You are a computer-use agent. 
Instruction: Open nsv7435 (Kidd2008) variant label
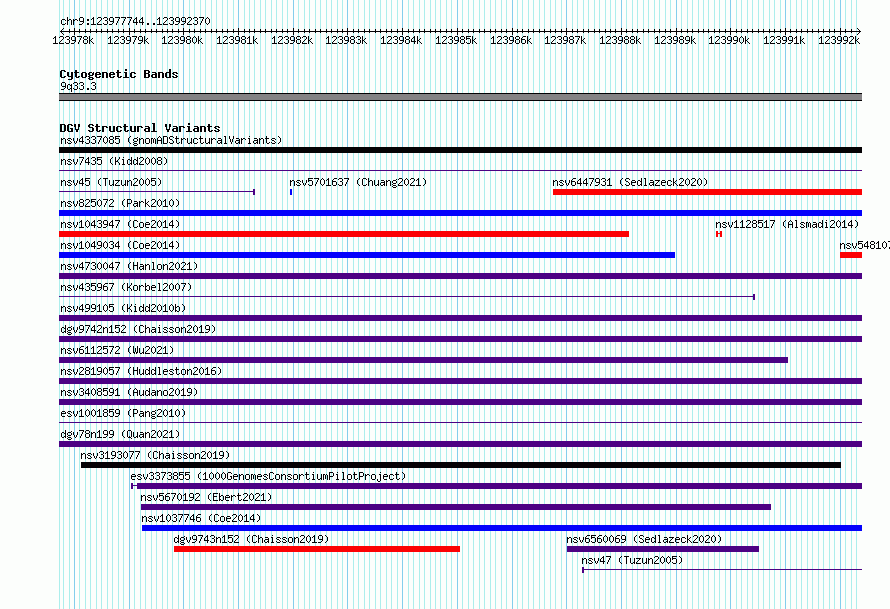click(x=114, y=161)
